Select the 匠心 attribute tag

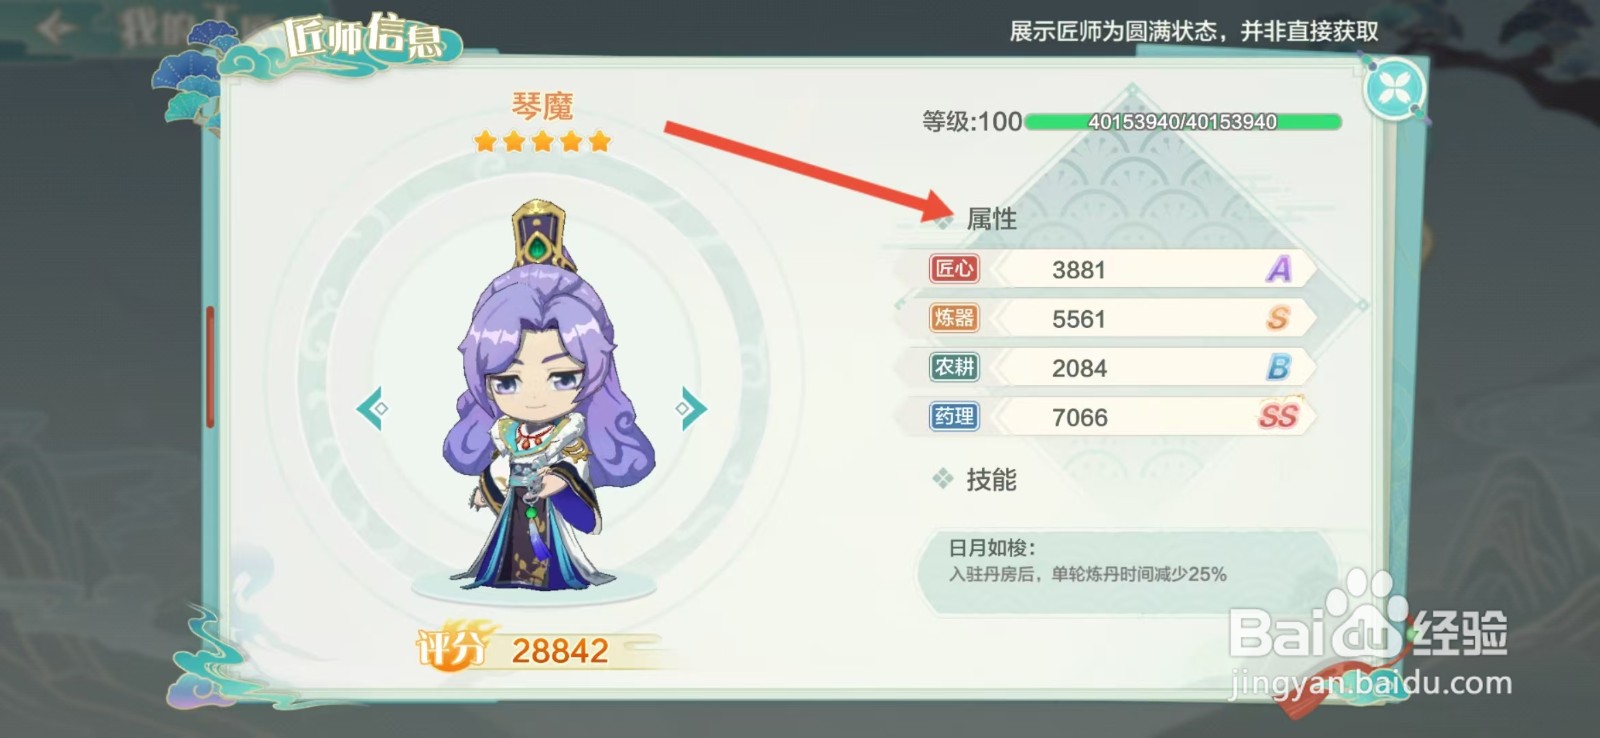pyautogui.click(x=954, y=269)
